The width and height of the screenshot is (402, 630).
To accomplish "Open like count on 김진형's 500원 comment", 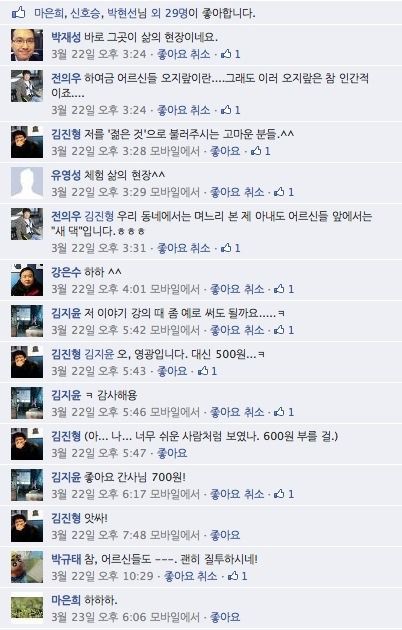I will [207, 371].
